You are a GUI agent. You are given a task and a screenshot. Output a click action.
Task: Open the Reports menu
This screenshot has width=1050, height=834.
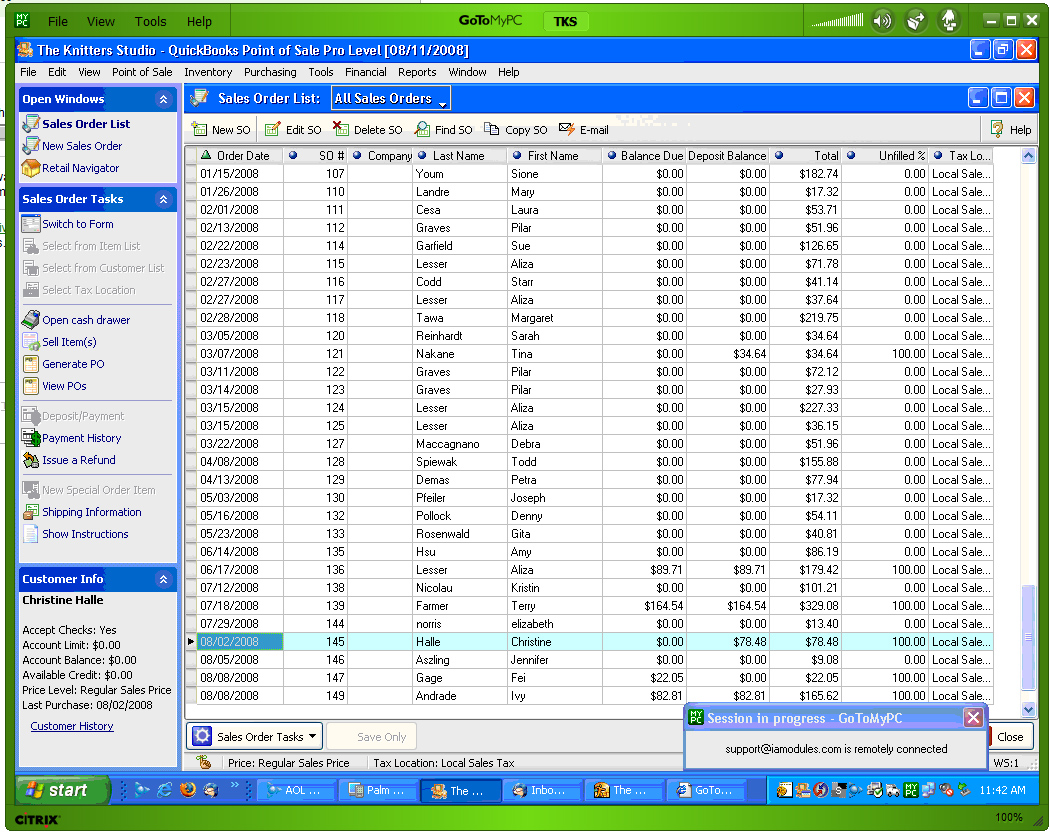417,72
